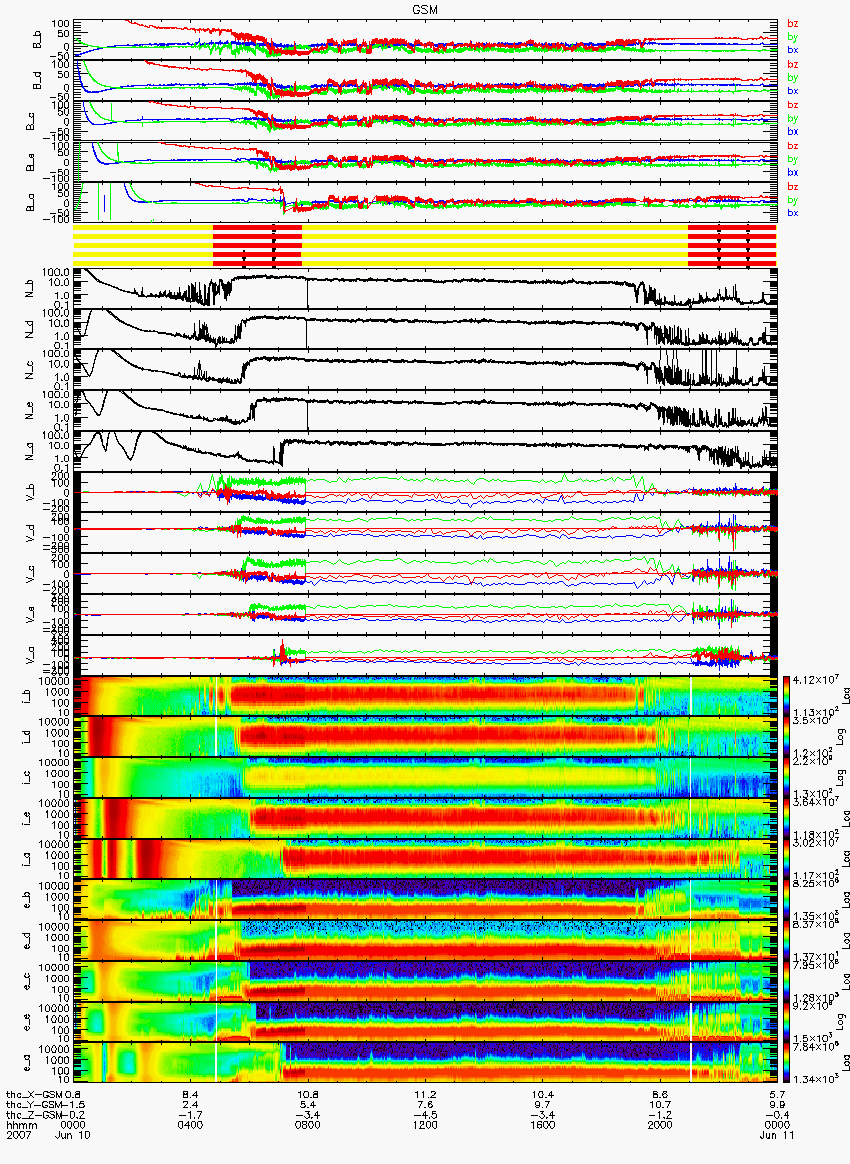The width and height of the screenshot is (850, 1164).
Task: Click the 10.4 X-GSM position value
Action: pyautogui.click(x=542, y=1094)
